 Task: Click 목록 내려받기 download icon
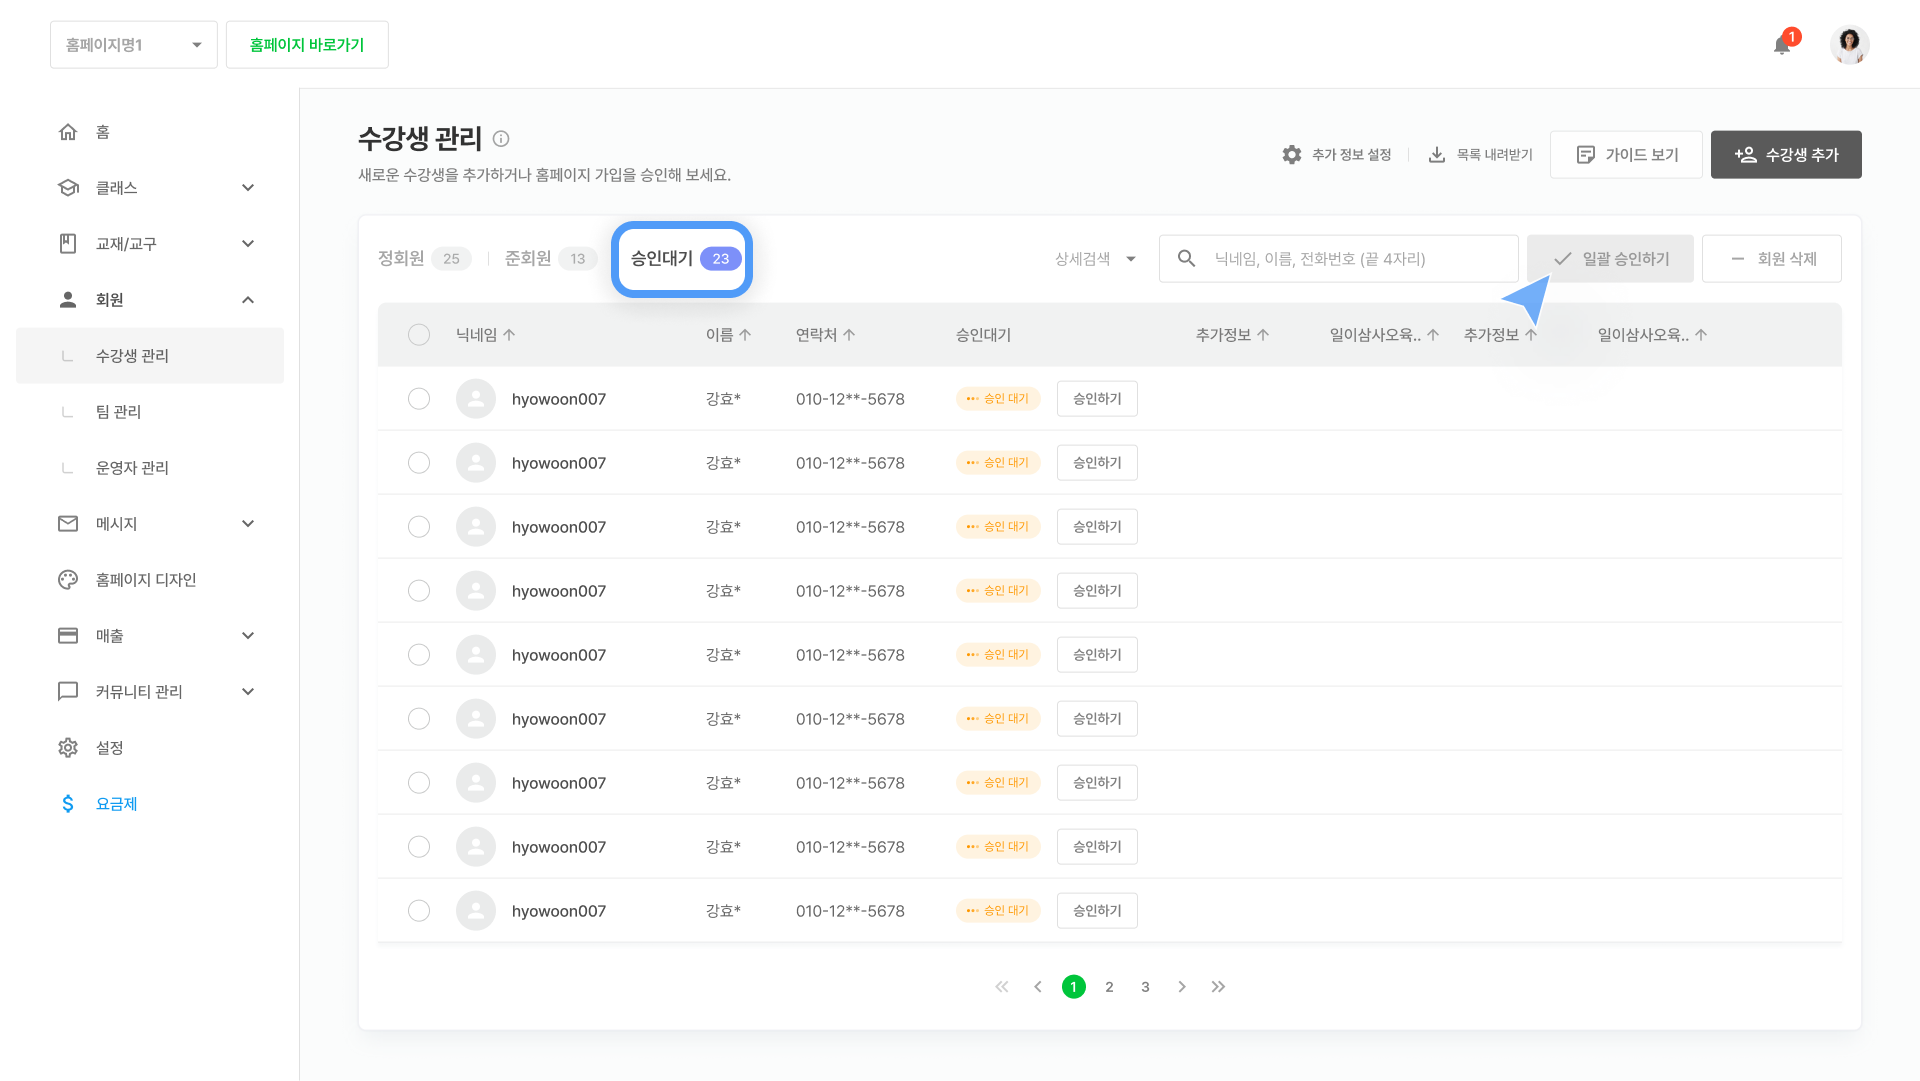(x=1437, y=155)
